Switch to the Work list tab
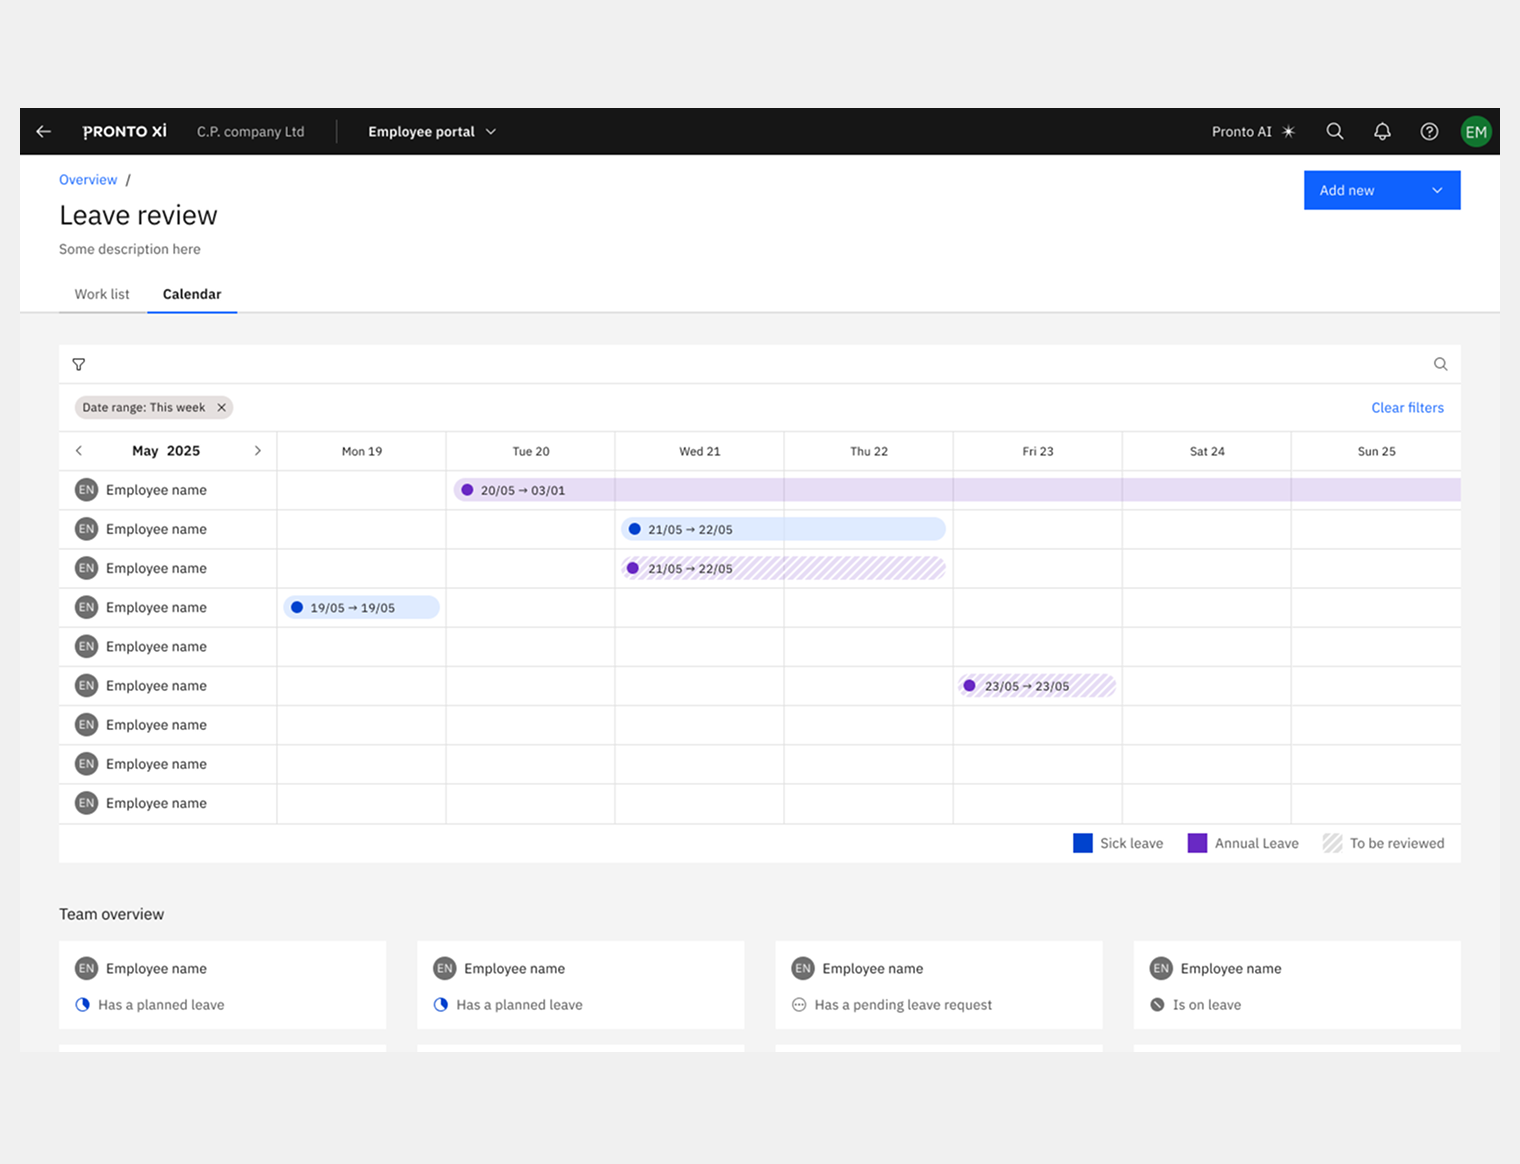 coord(102,294)
